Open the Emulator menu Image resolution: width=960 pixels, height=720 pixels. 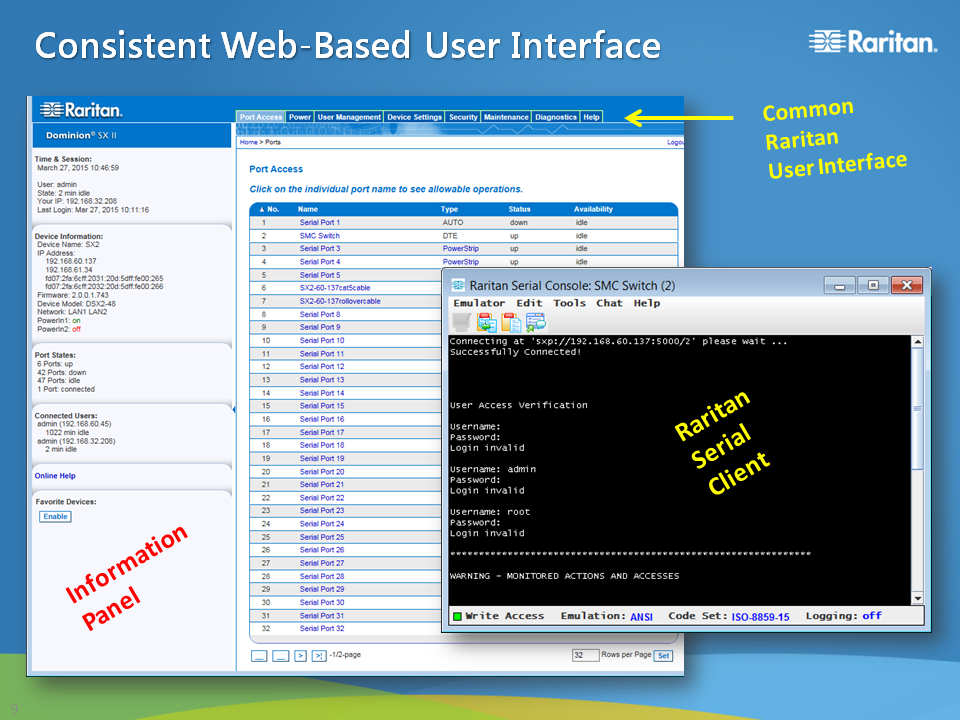click(479, 303)
